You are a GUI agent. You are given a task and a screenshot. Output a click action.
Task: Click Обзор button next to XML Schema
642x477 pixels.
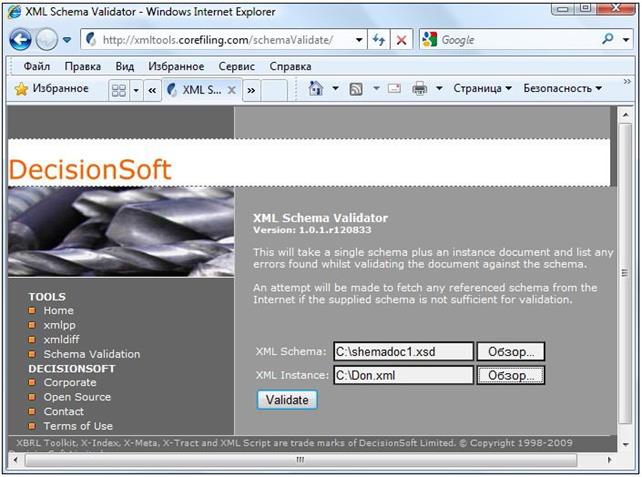coord(510,352)
